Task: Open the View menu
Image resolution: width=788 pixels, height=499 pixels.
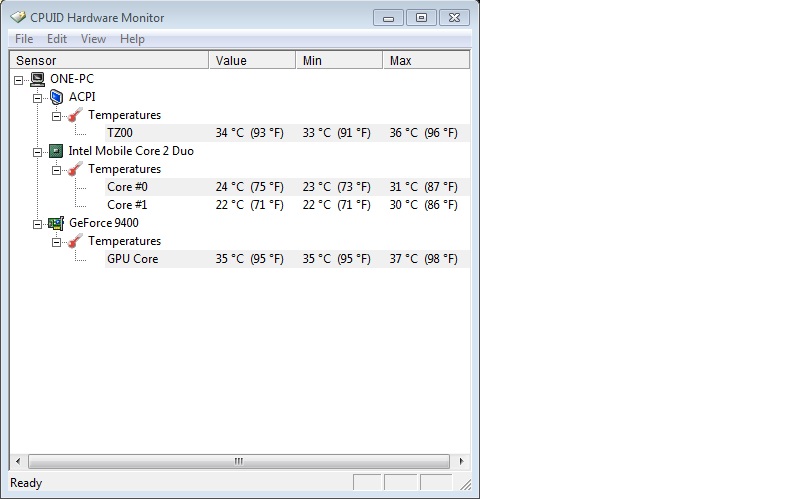Action: tap(93, 39)
